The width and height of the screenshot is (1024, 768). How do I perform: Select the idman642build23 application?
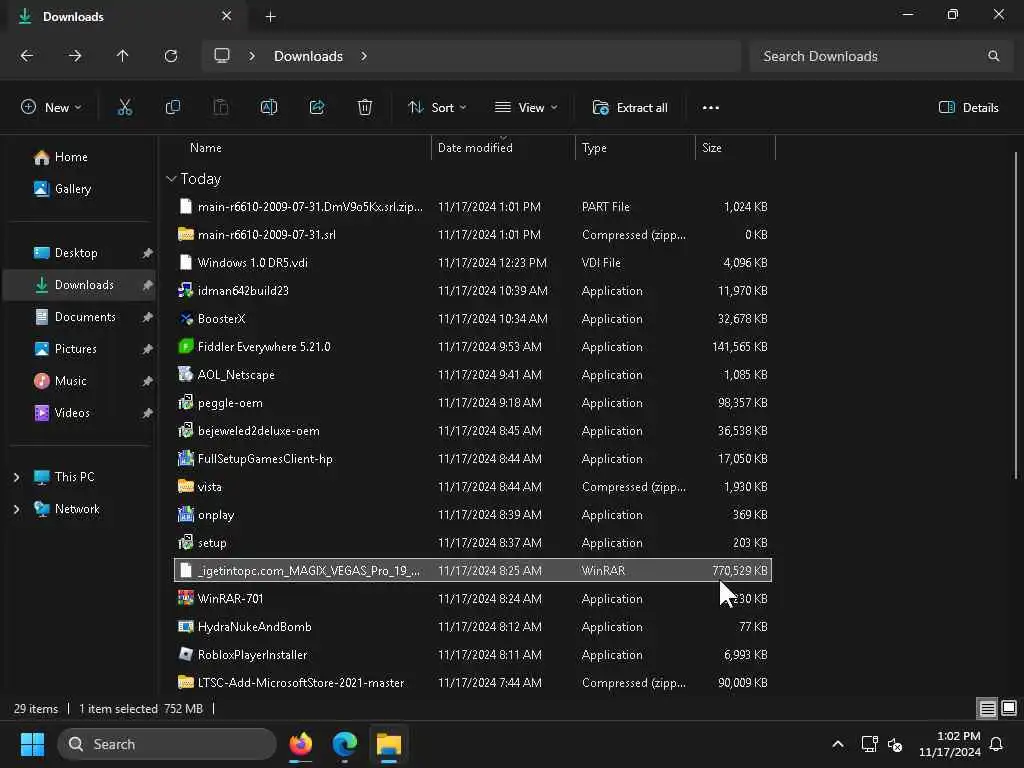(473, 291)
